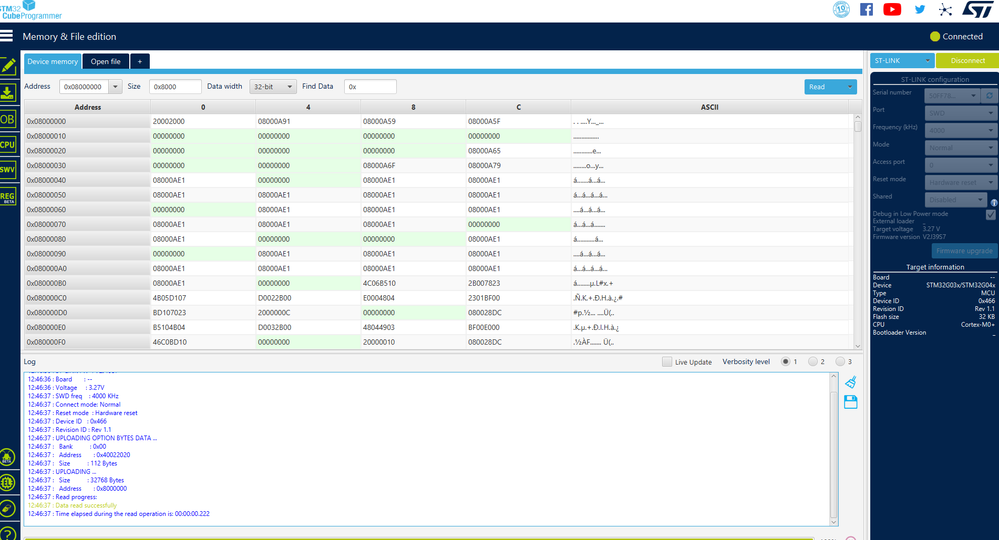
Task: Enable the Live Update checkbox
Action: coord(667,362)
